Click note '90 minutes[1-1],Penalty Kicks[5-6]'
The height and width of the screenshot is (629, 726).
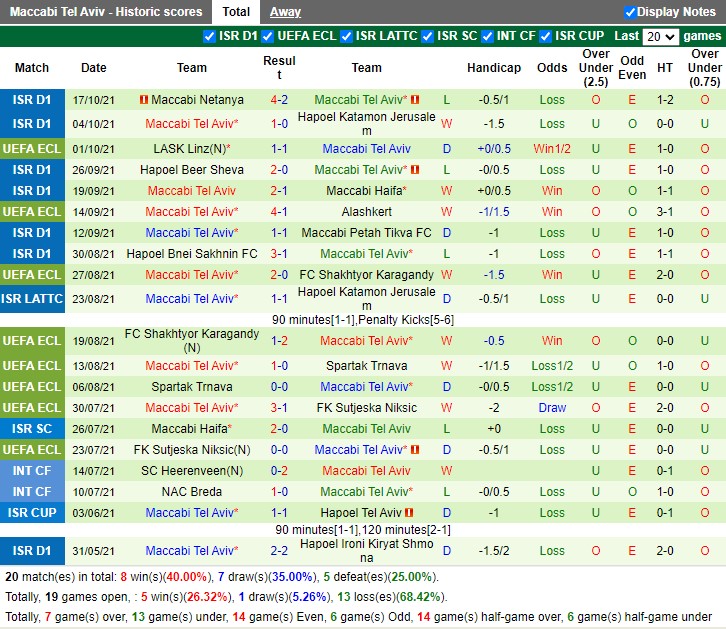[363, 320]
